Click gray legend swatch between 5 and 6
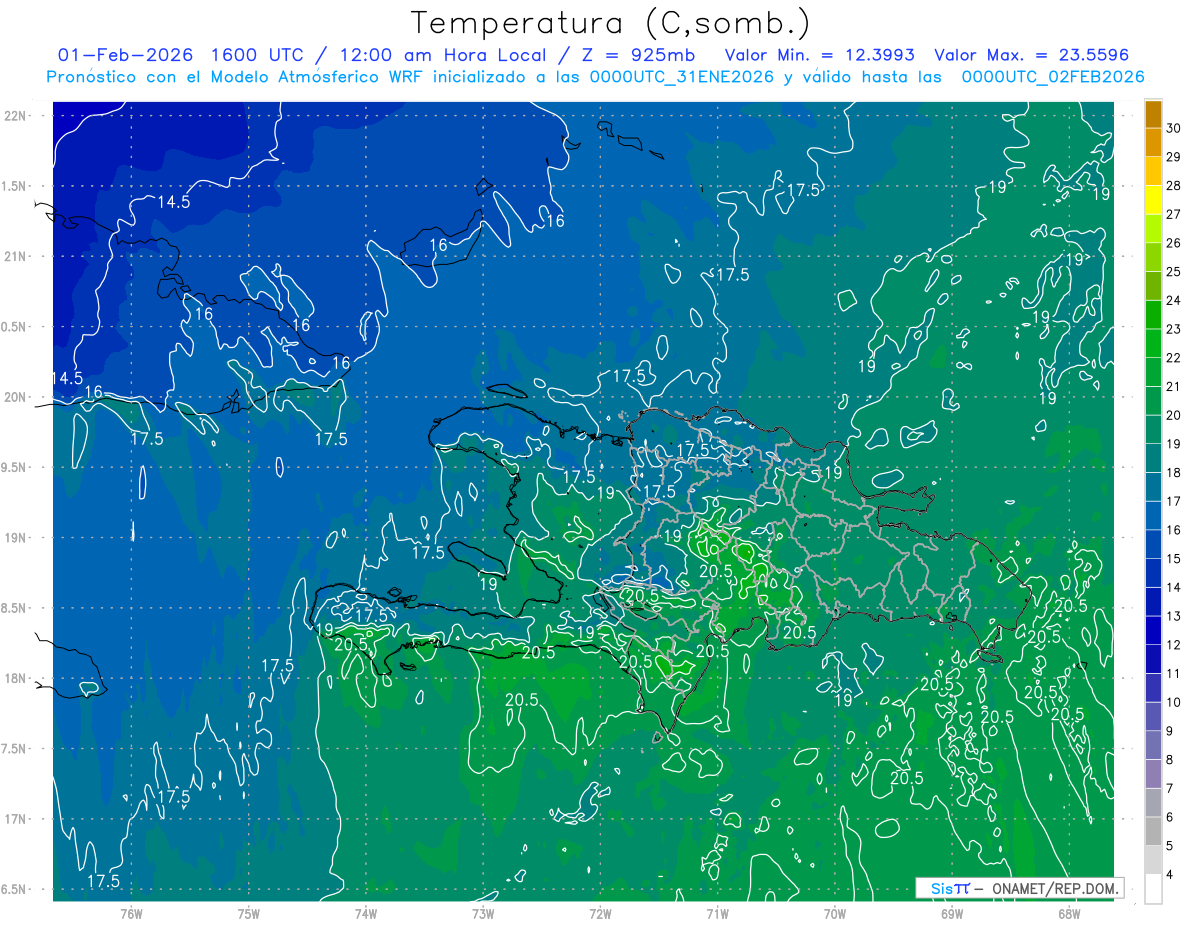Image resolution: width=1200 pixels, height=927 pixels. coord(1153,831)
